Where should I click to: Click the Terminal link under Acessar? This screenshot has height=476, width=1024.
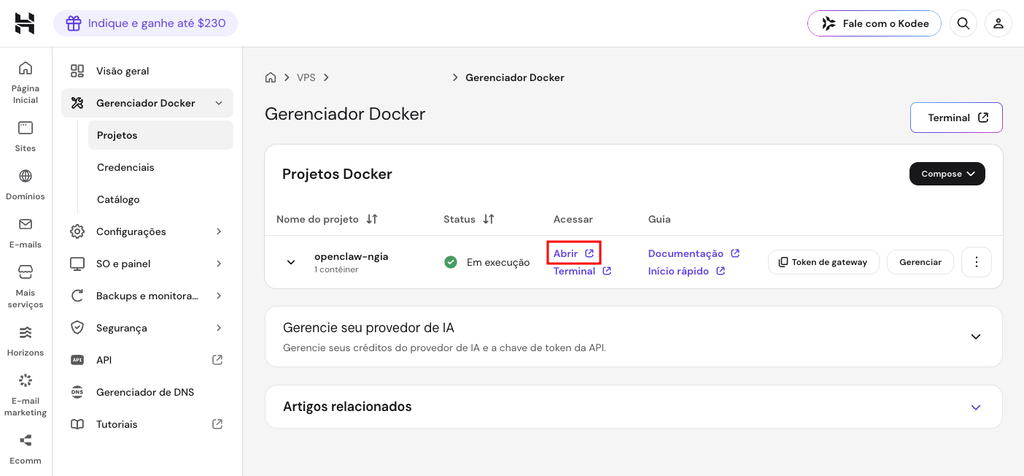(582, 271)
